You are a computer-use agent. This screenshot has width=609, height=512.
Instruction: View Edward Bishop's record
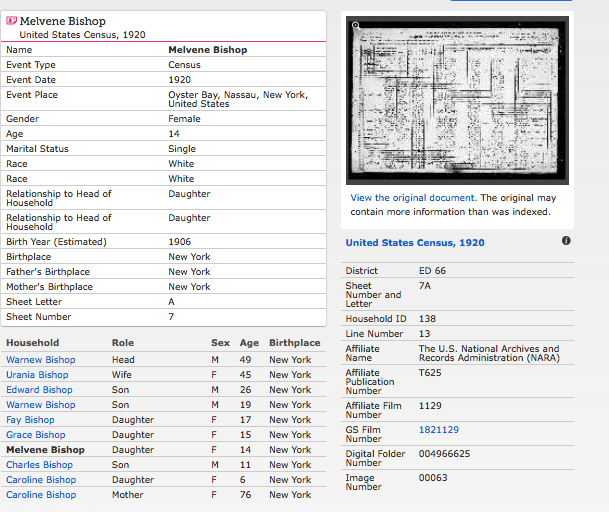click(39, 390)
